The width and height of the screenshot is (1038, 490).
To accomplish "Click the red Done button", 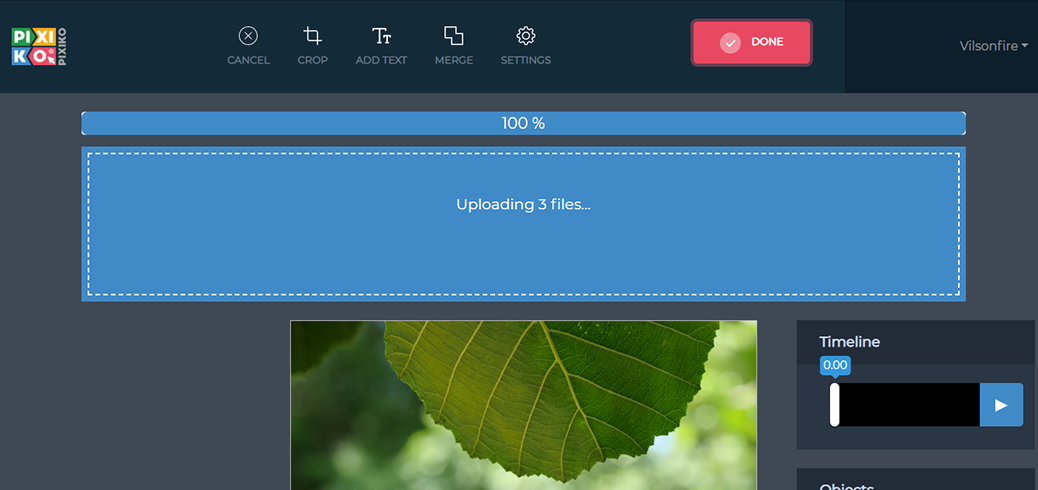I will pyautogui.click(x=751, y=42).
